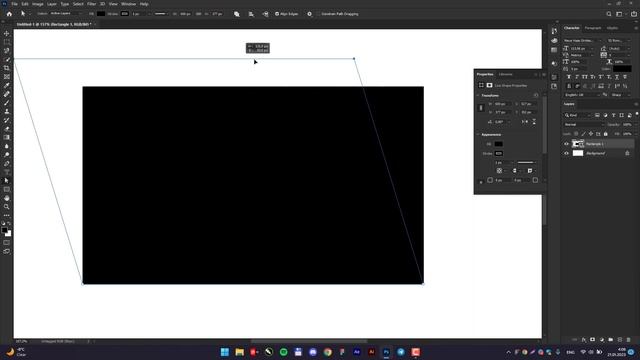This screenshot has width=640, height=360.
Task: Click the Character panel text color swatch
Action: 622,69
